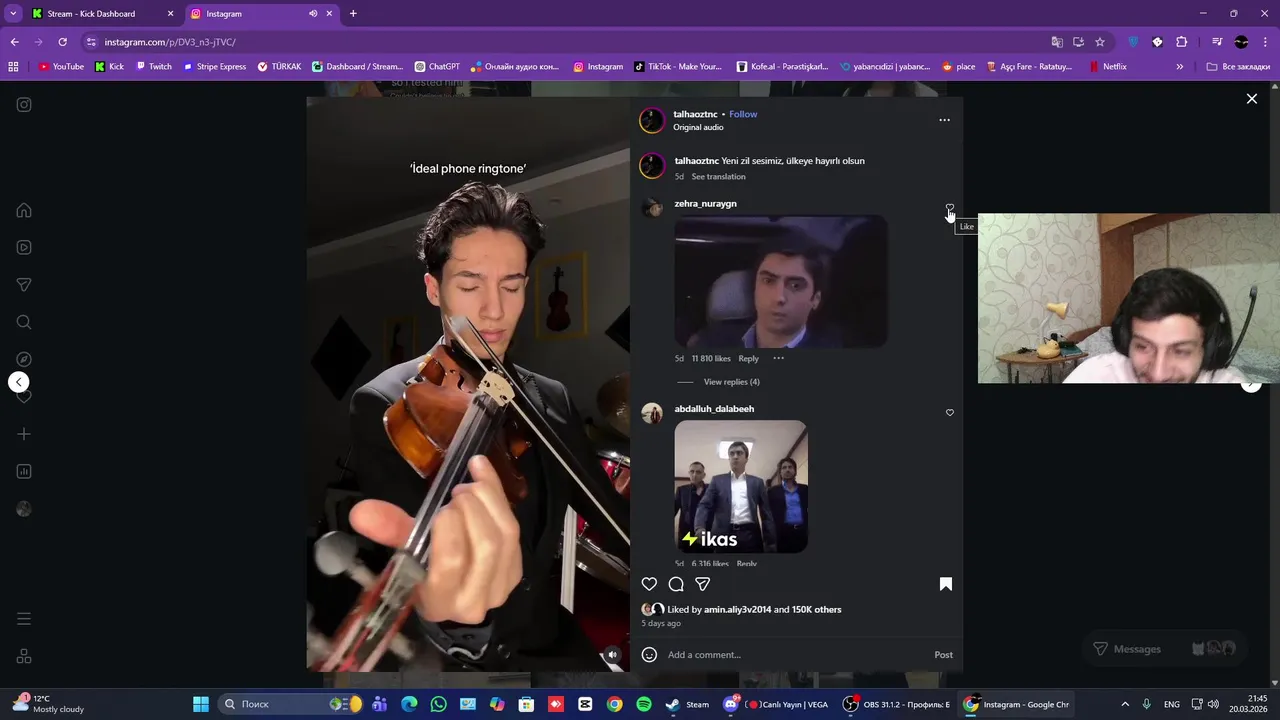Open ikas GIF in abdalluh_dalabeeh's comment

[741, 486]
